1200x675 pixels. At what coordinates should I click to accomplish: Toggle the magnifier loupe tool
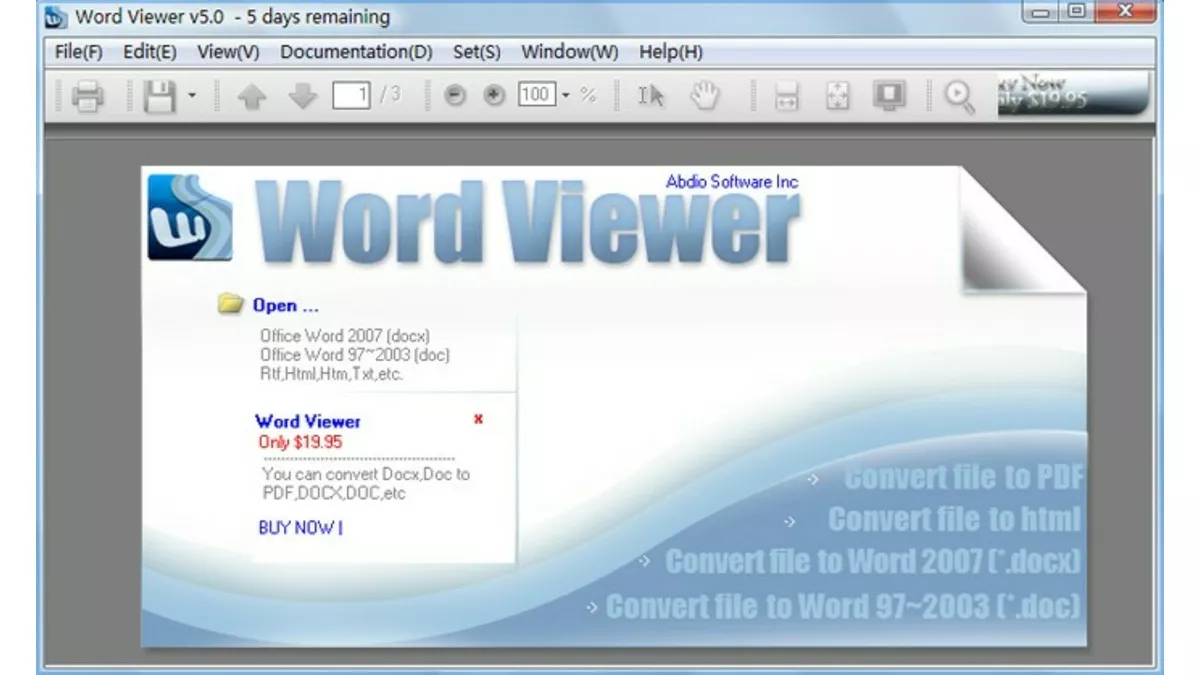coord(959,95)
